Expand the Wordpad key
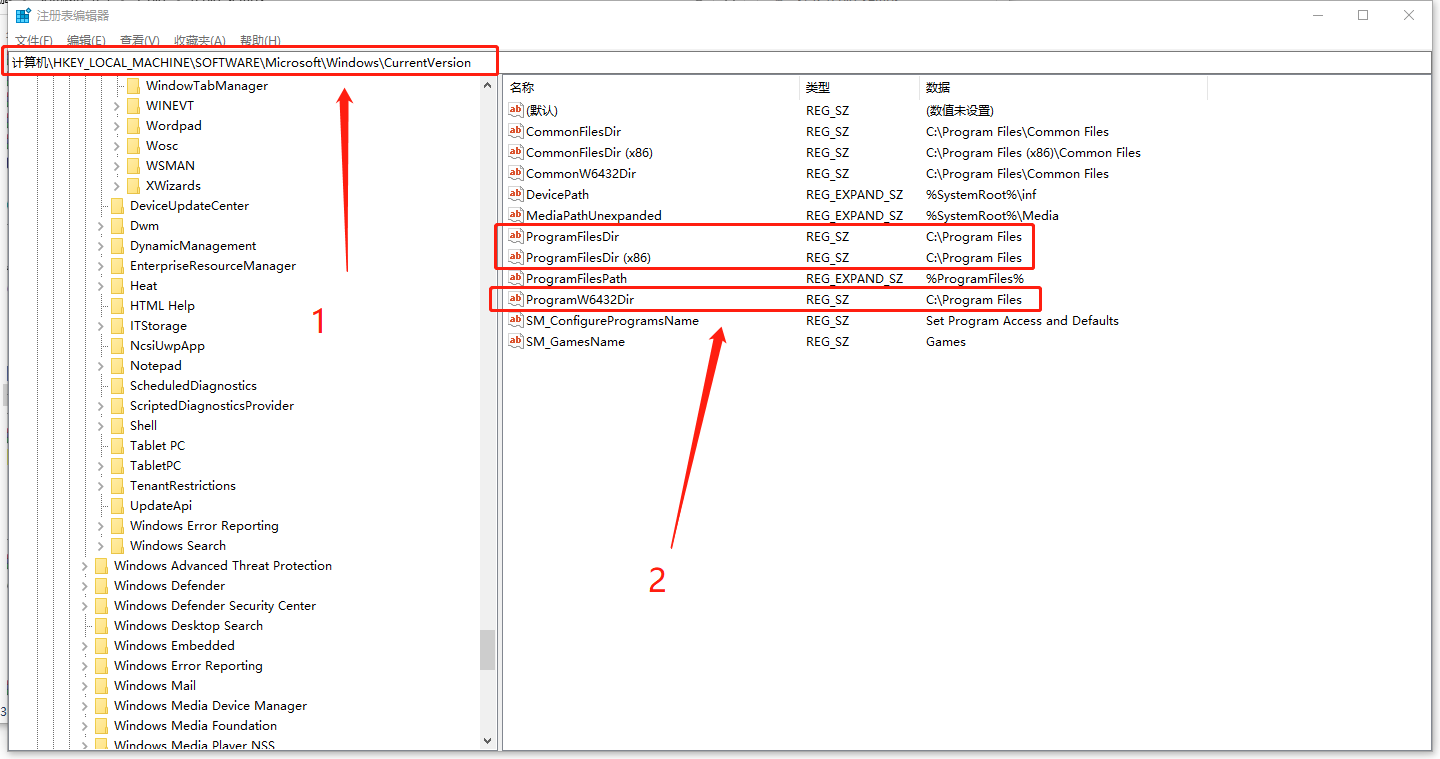 [117, 126]
